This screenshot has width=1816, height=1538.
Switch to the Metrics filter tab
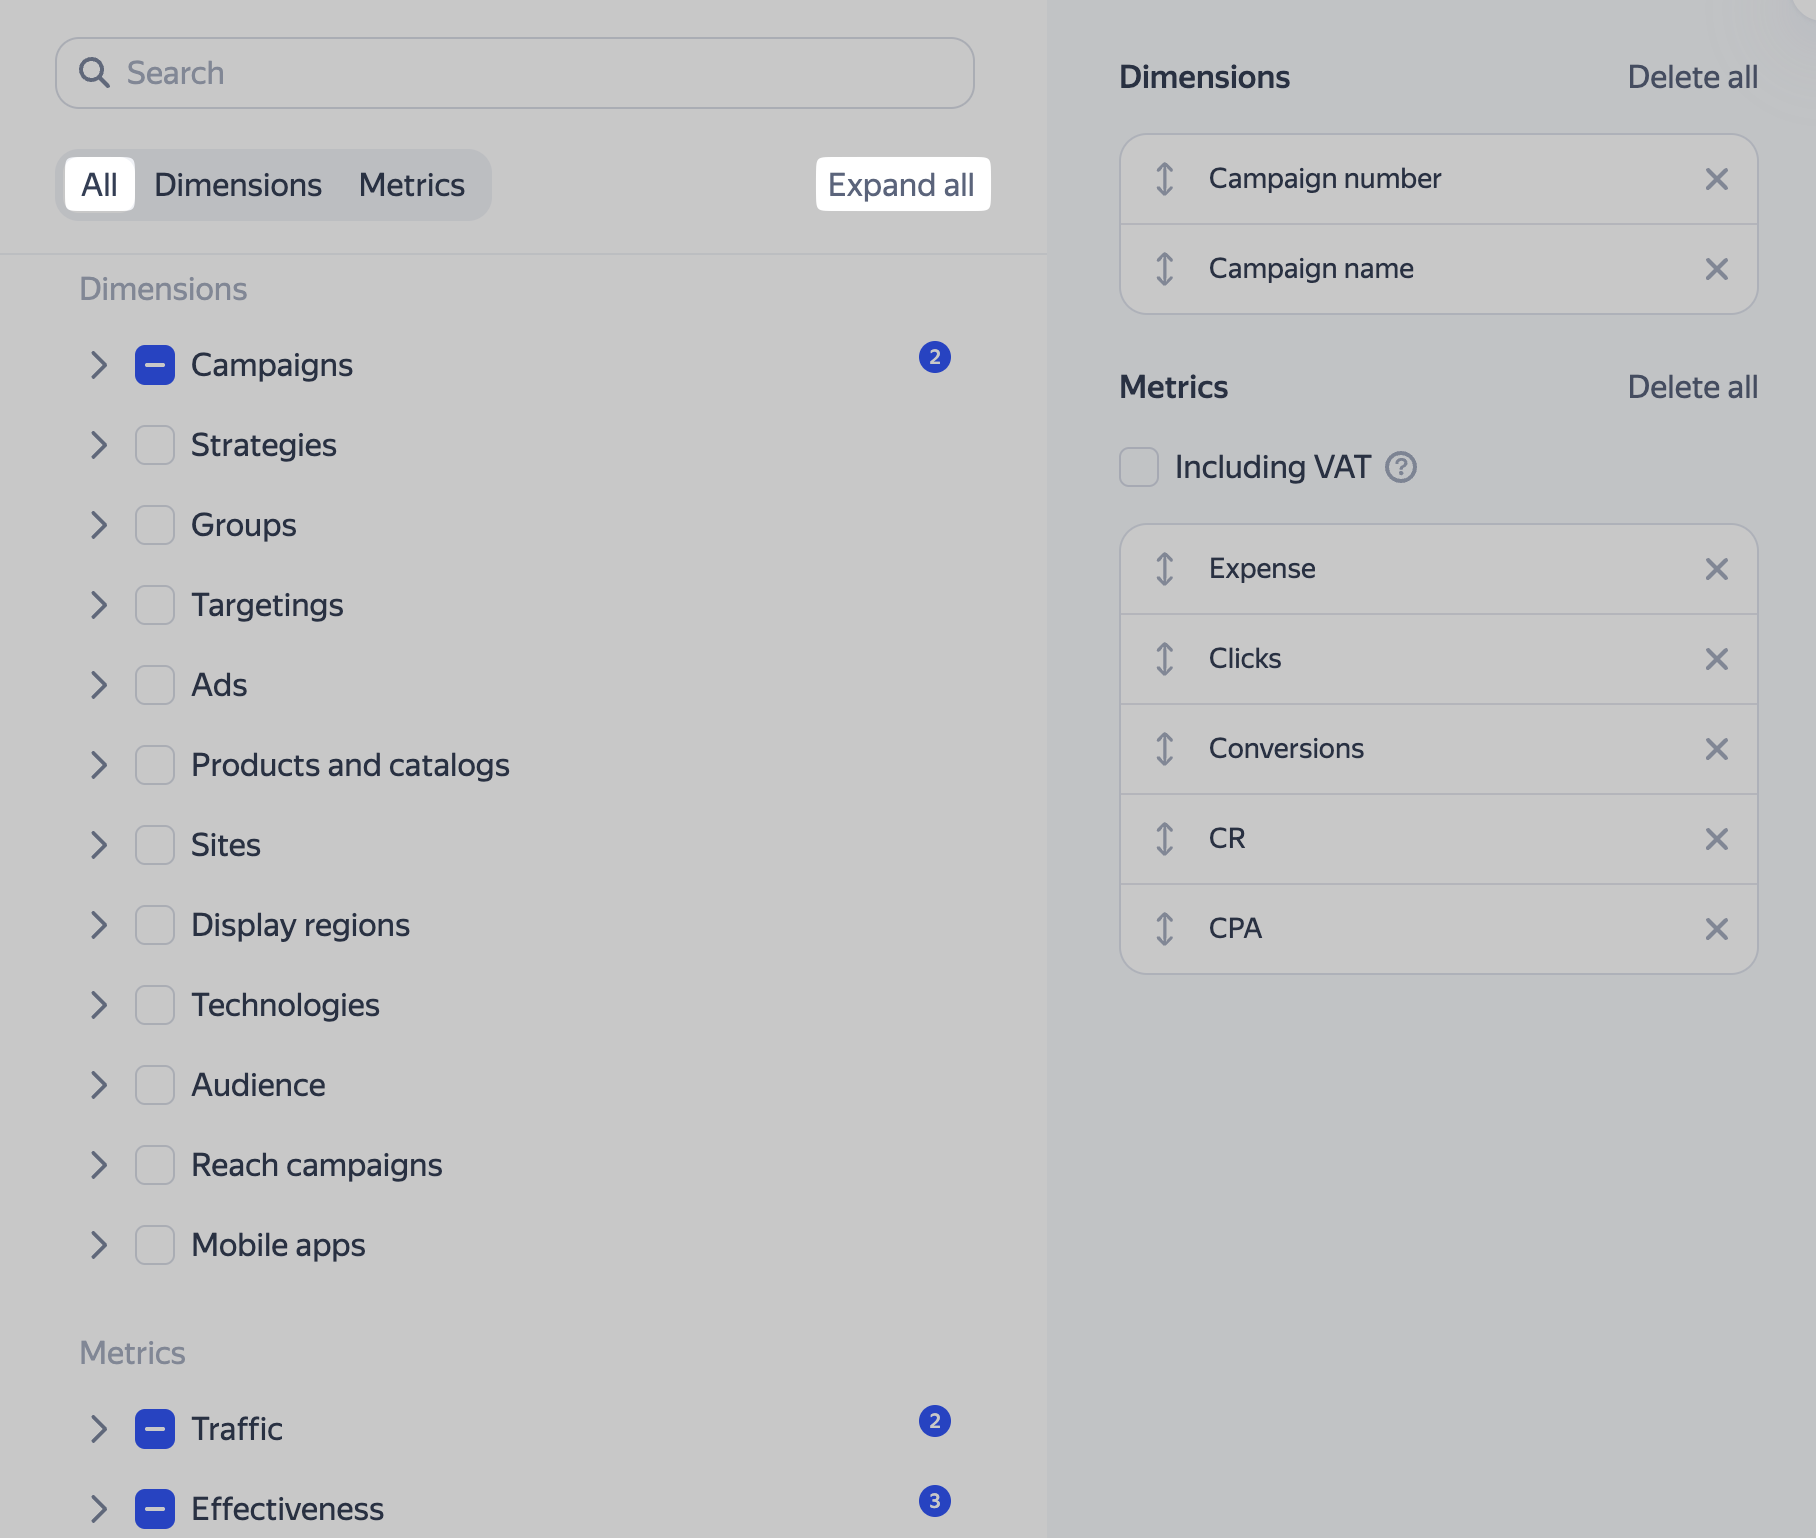[x=411, y=185]
